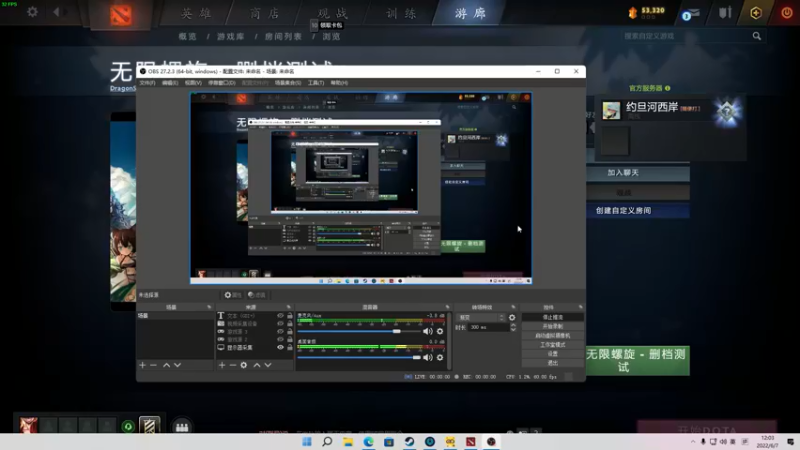This screenshot has height=450, width=800.
Task: Select the 场景 scene in OBS
Action: (x=175, y=316)
